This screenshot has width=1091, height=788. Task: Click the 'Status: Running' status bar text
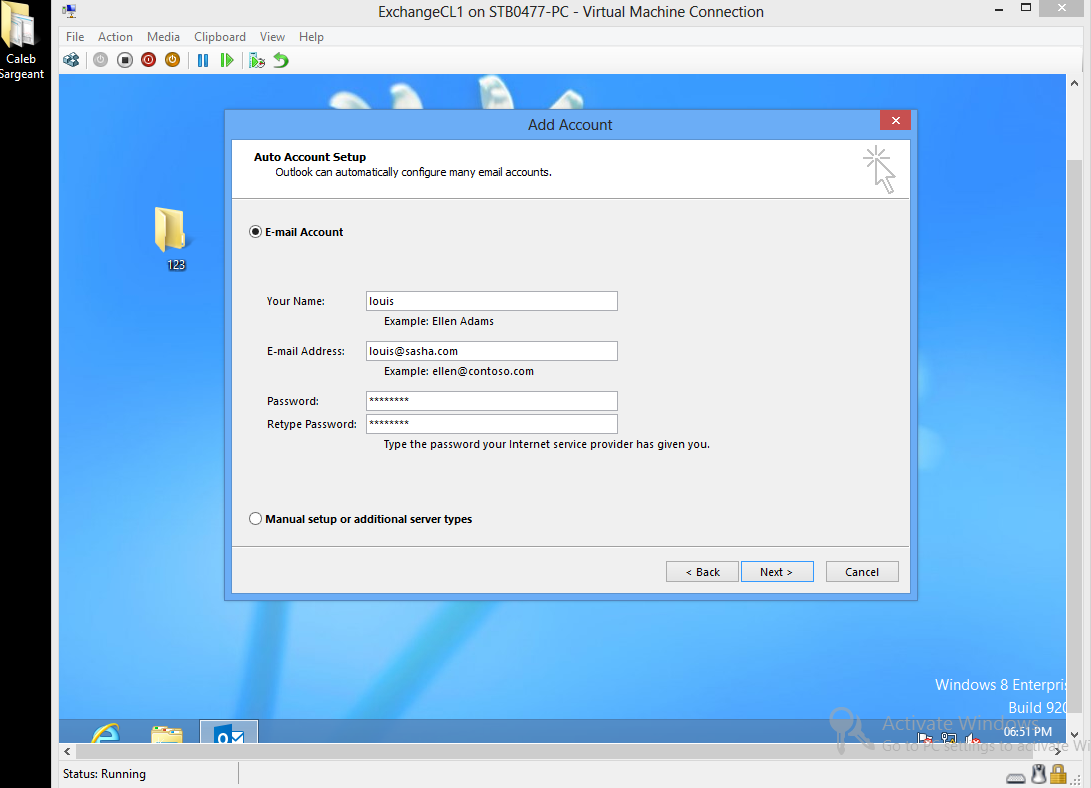pyautogui.click(x=104, y=774)
